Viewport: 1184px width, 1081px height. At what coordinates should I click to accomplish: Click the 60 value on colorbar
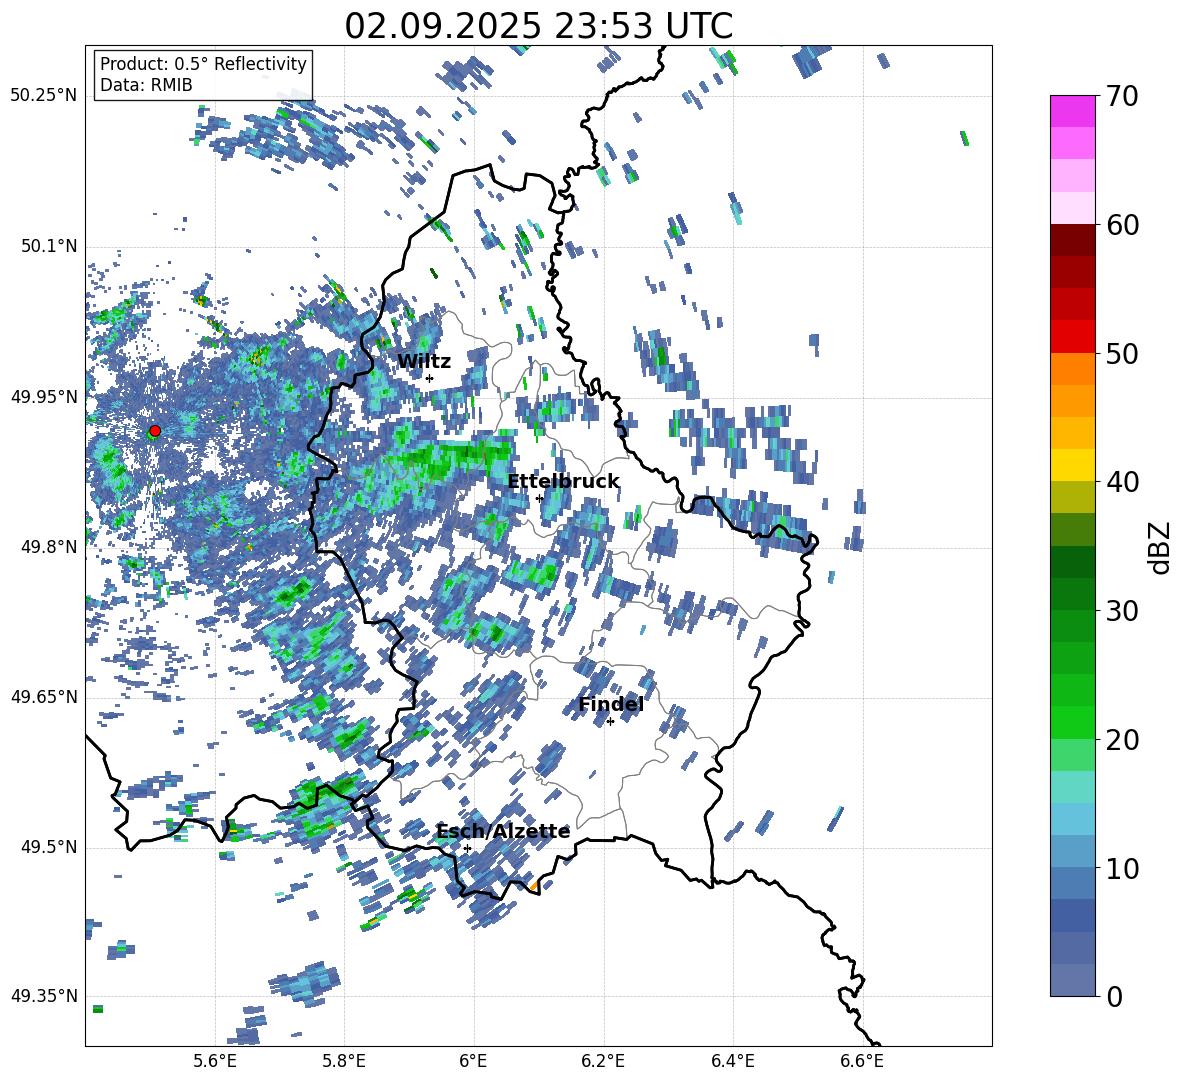point(1122,225)
